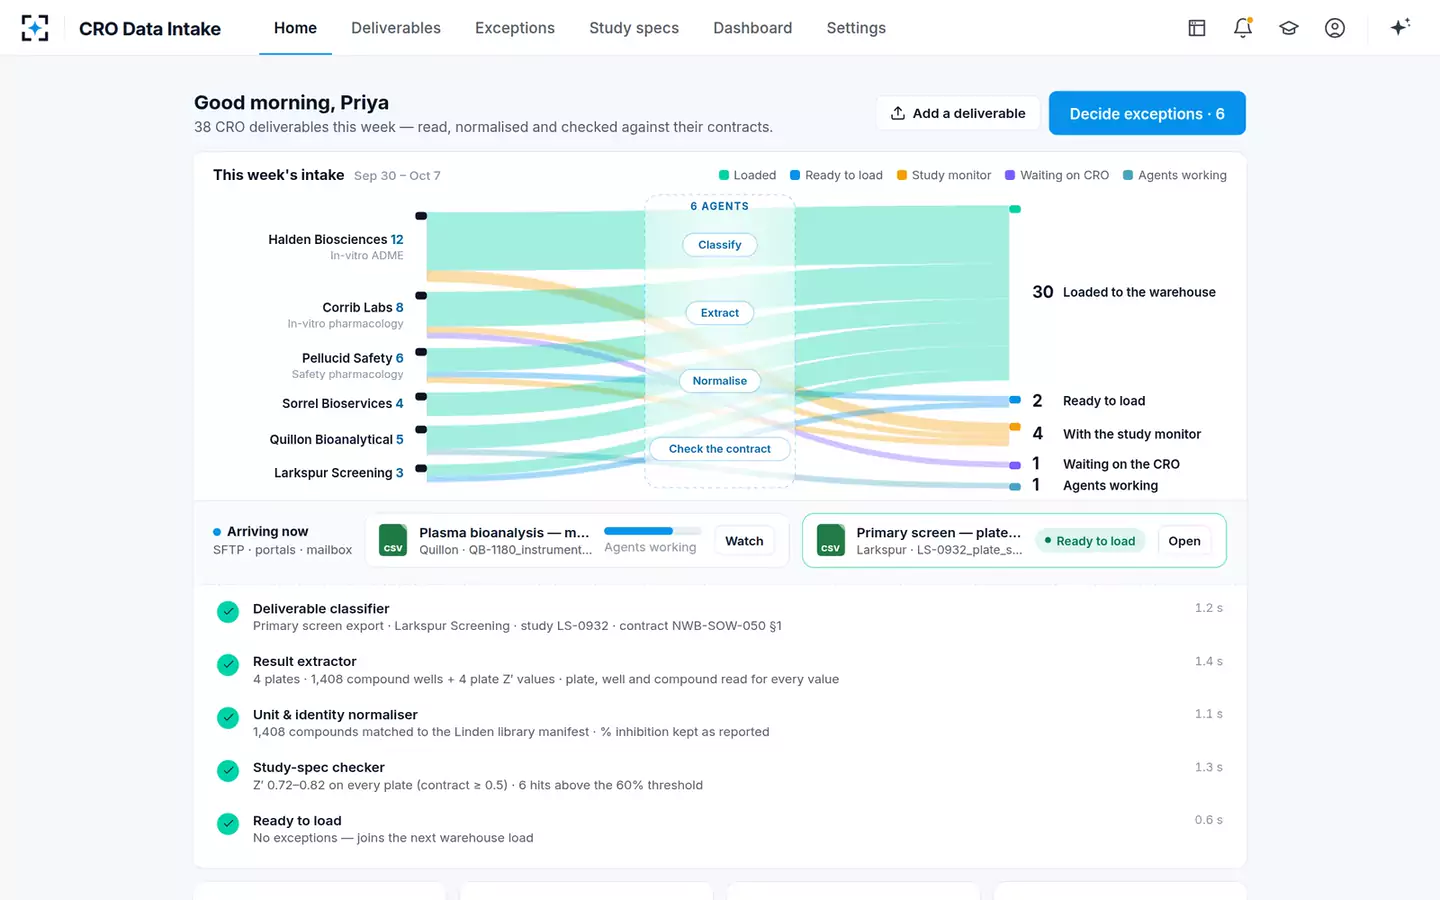Click the Sep 30 – Oct 7 date range

click(x=397, y=176)
